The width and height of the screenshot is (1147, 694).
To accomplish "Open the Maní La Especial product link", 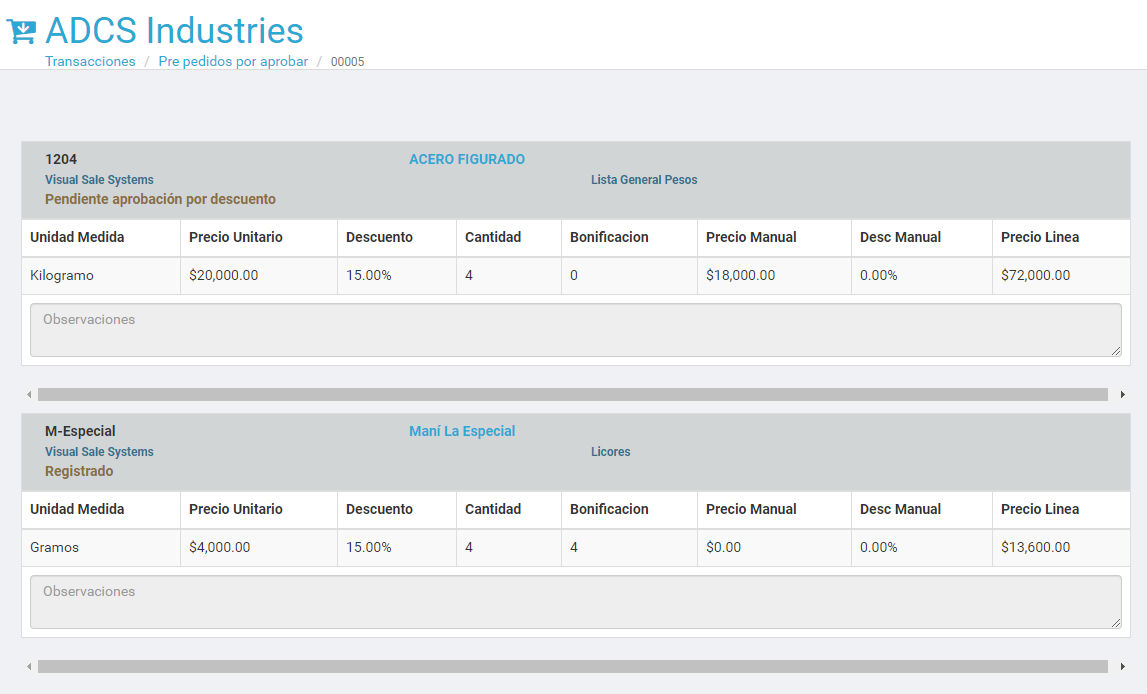I will click(x=462, y=431).
